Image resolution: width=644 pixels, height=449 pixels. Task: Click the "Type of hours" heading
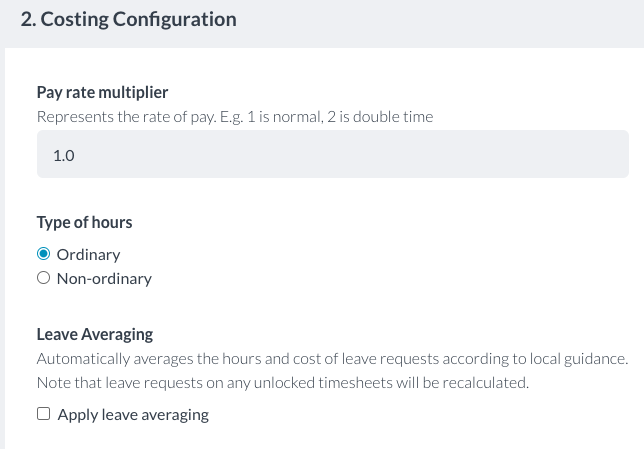[x=84, y=222]
